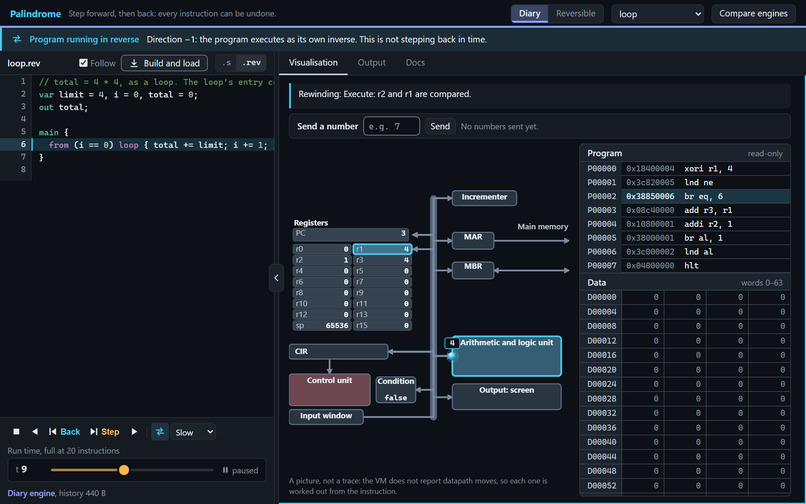The height and width of the screenshot is (504, 806).
Task: Click data row address D00000
Action: coord(601,297)
